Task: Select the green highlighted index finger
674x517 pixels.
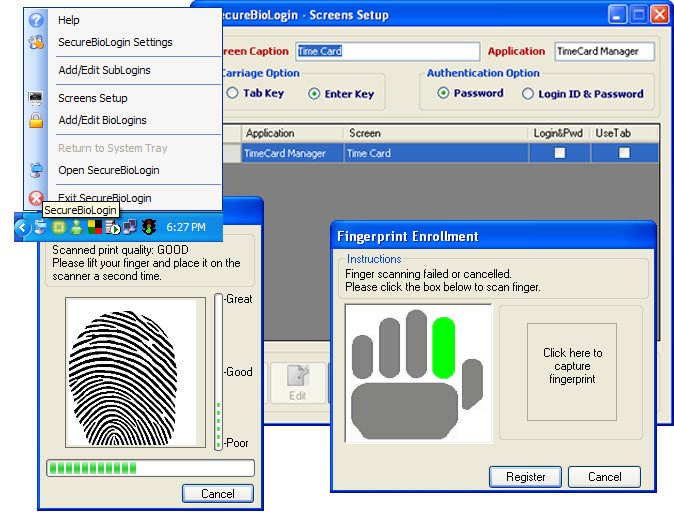Action: tap(444, 348)
